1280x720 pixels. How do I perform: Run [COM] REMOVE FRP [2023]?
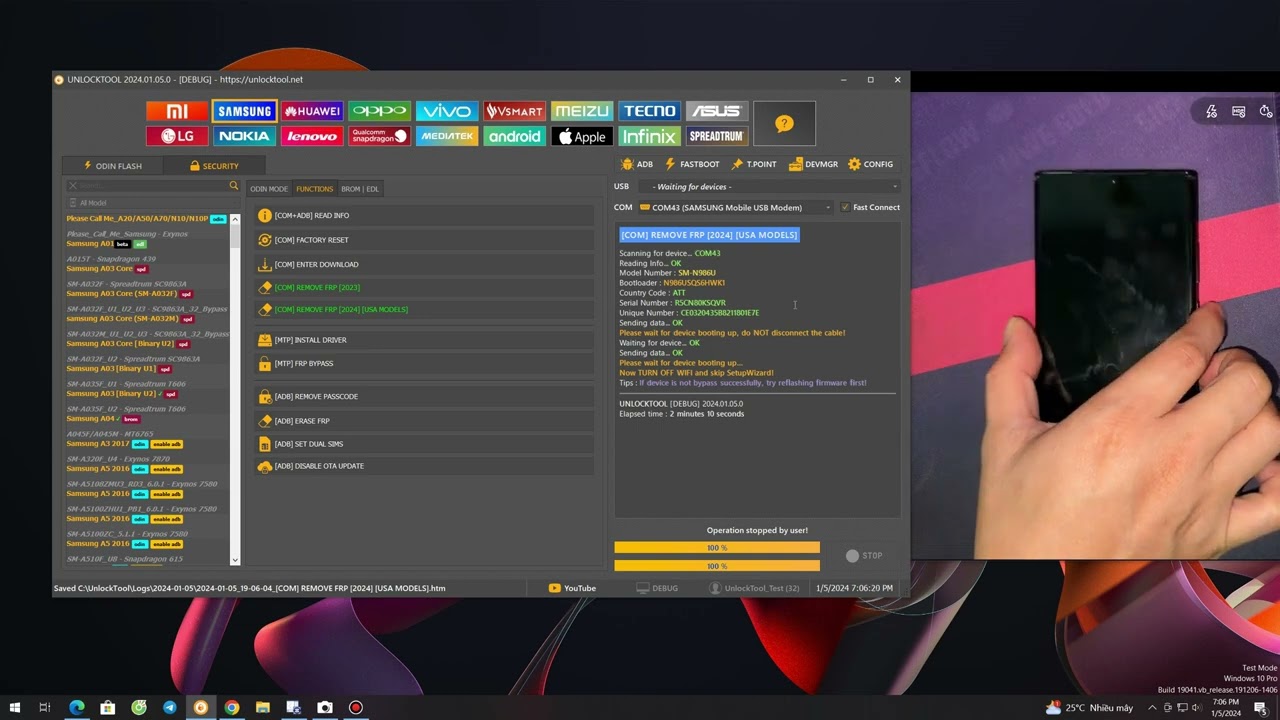point(426,288)
